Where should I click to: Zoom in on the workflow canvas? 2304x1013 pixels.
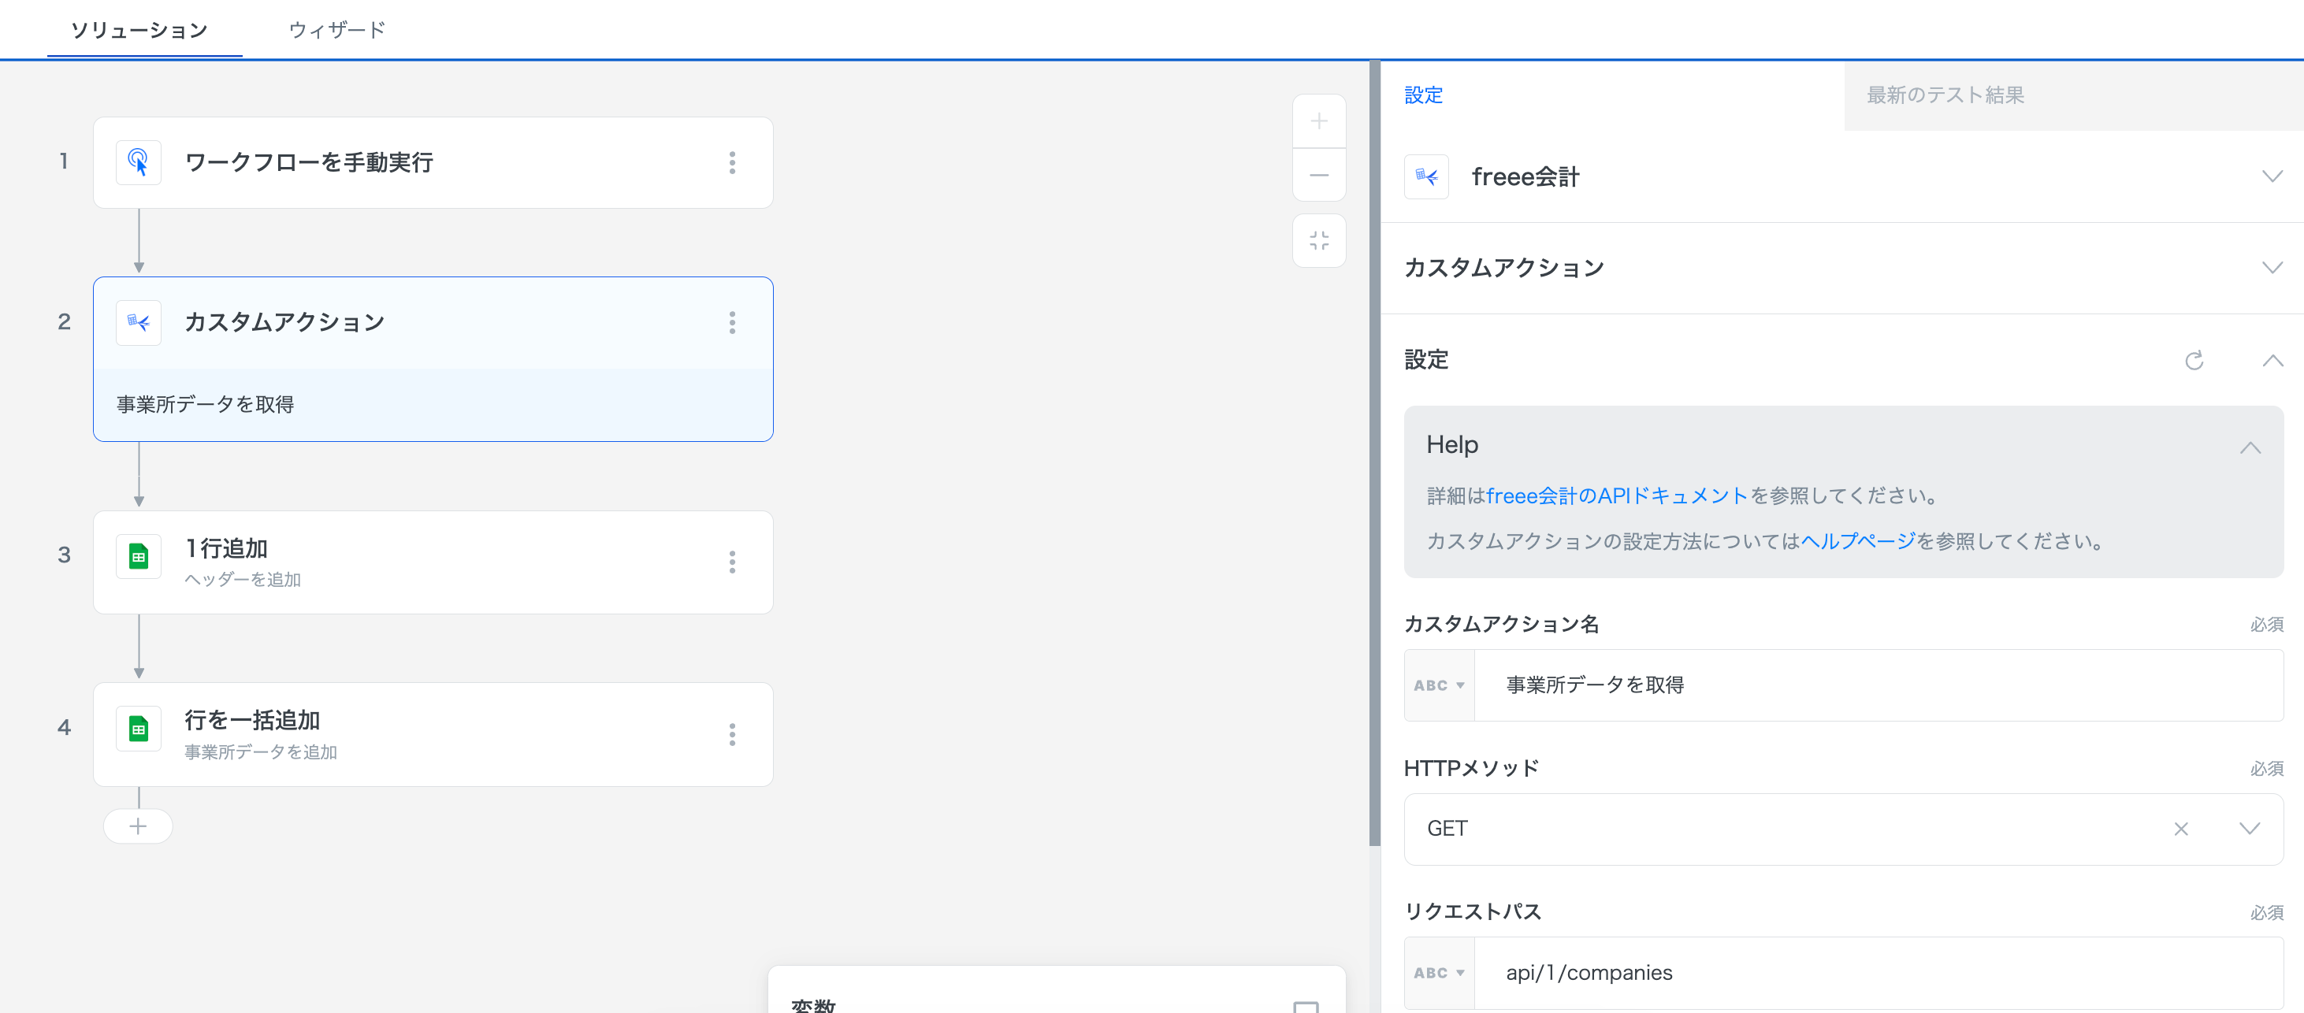coord(1319,122)
